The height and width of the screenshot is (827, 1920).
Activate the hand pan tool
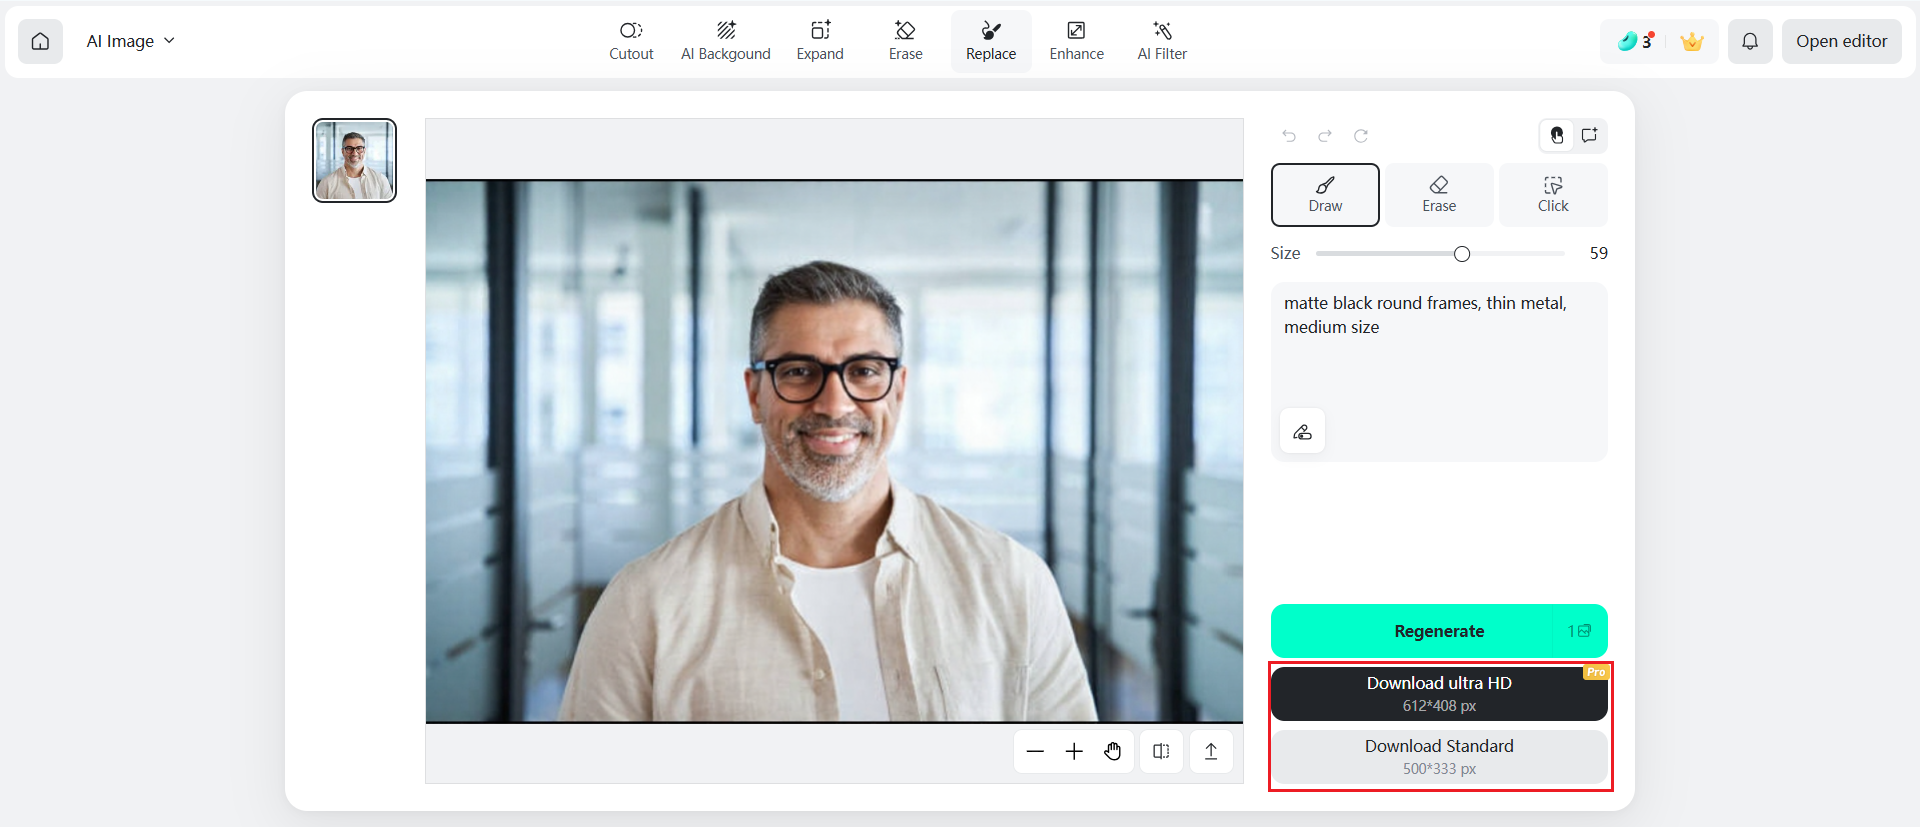click(x=1113, y=752)
